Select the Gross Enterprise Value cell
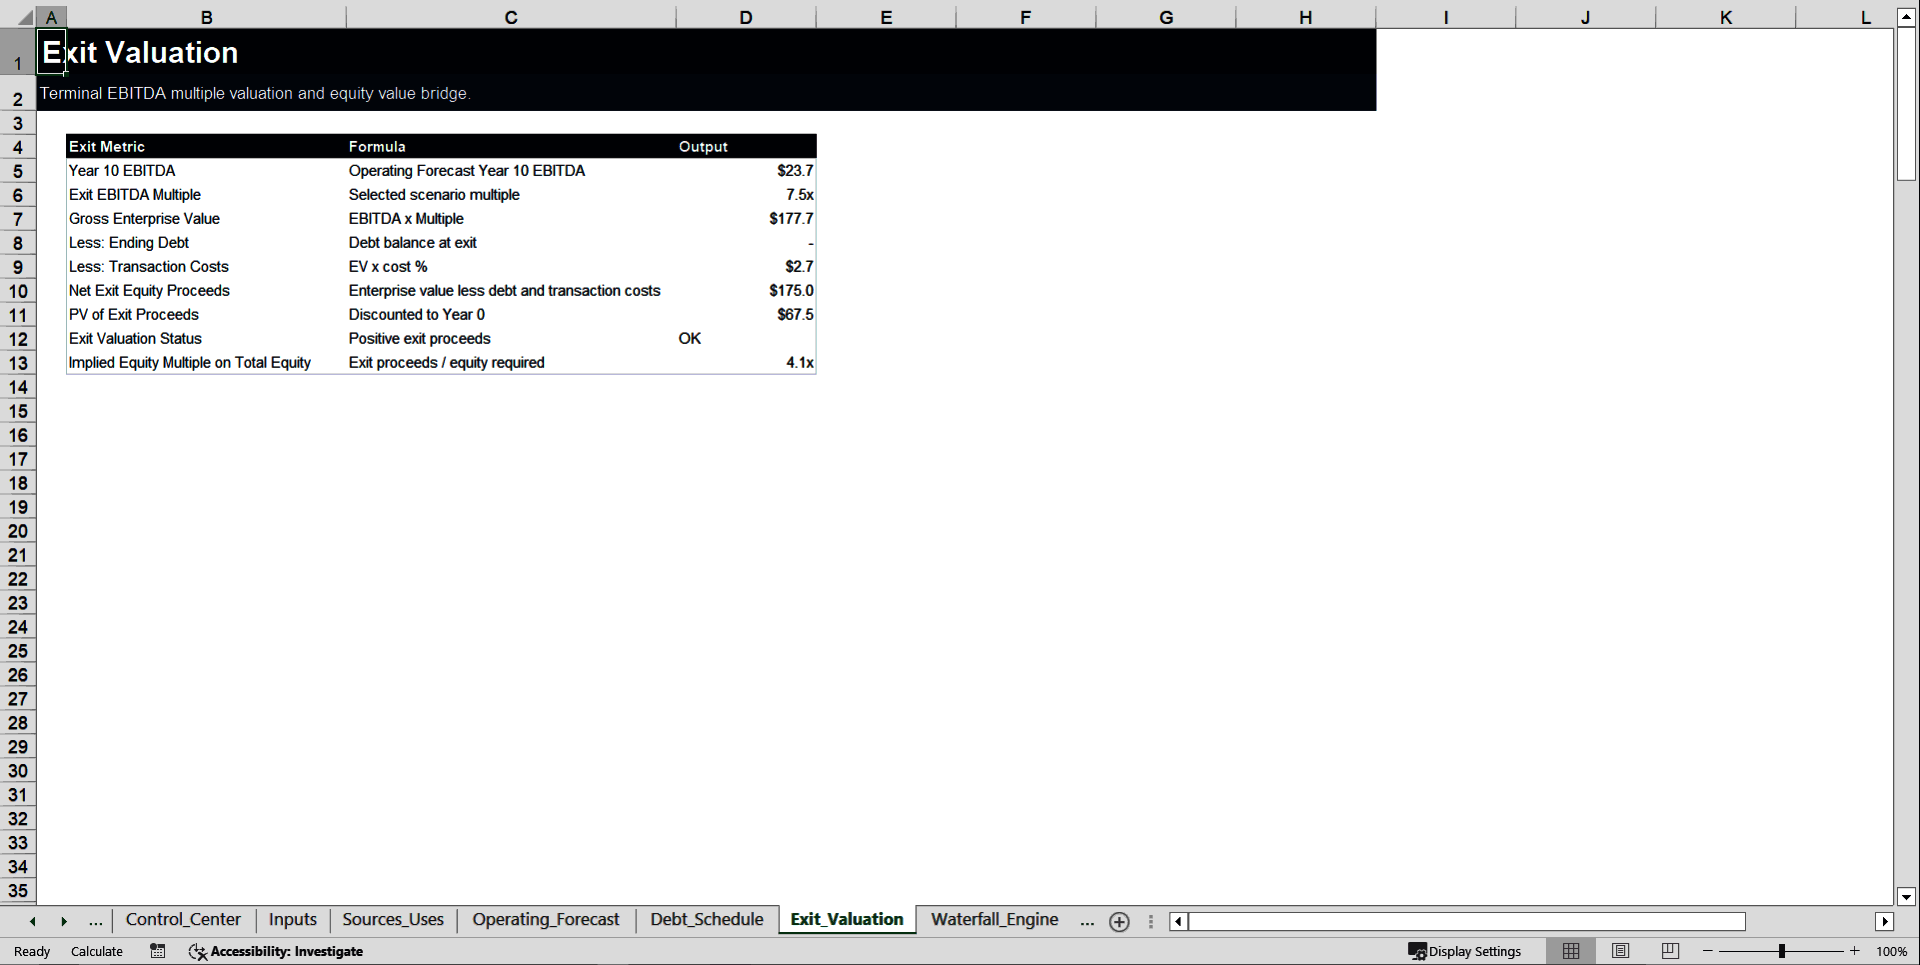Viewport: 1920px width, 965px height. tap(206, 219)
